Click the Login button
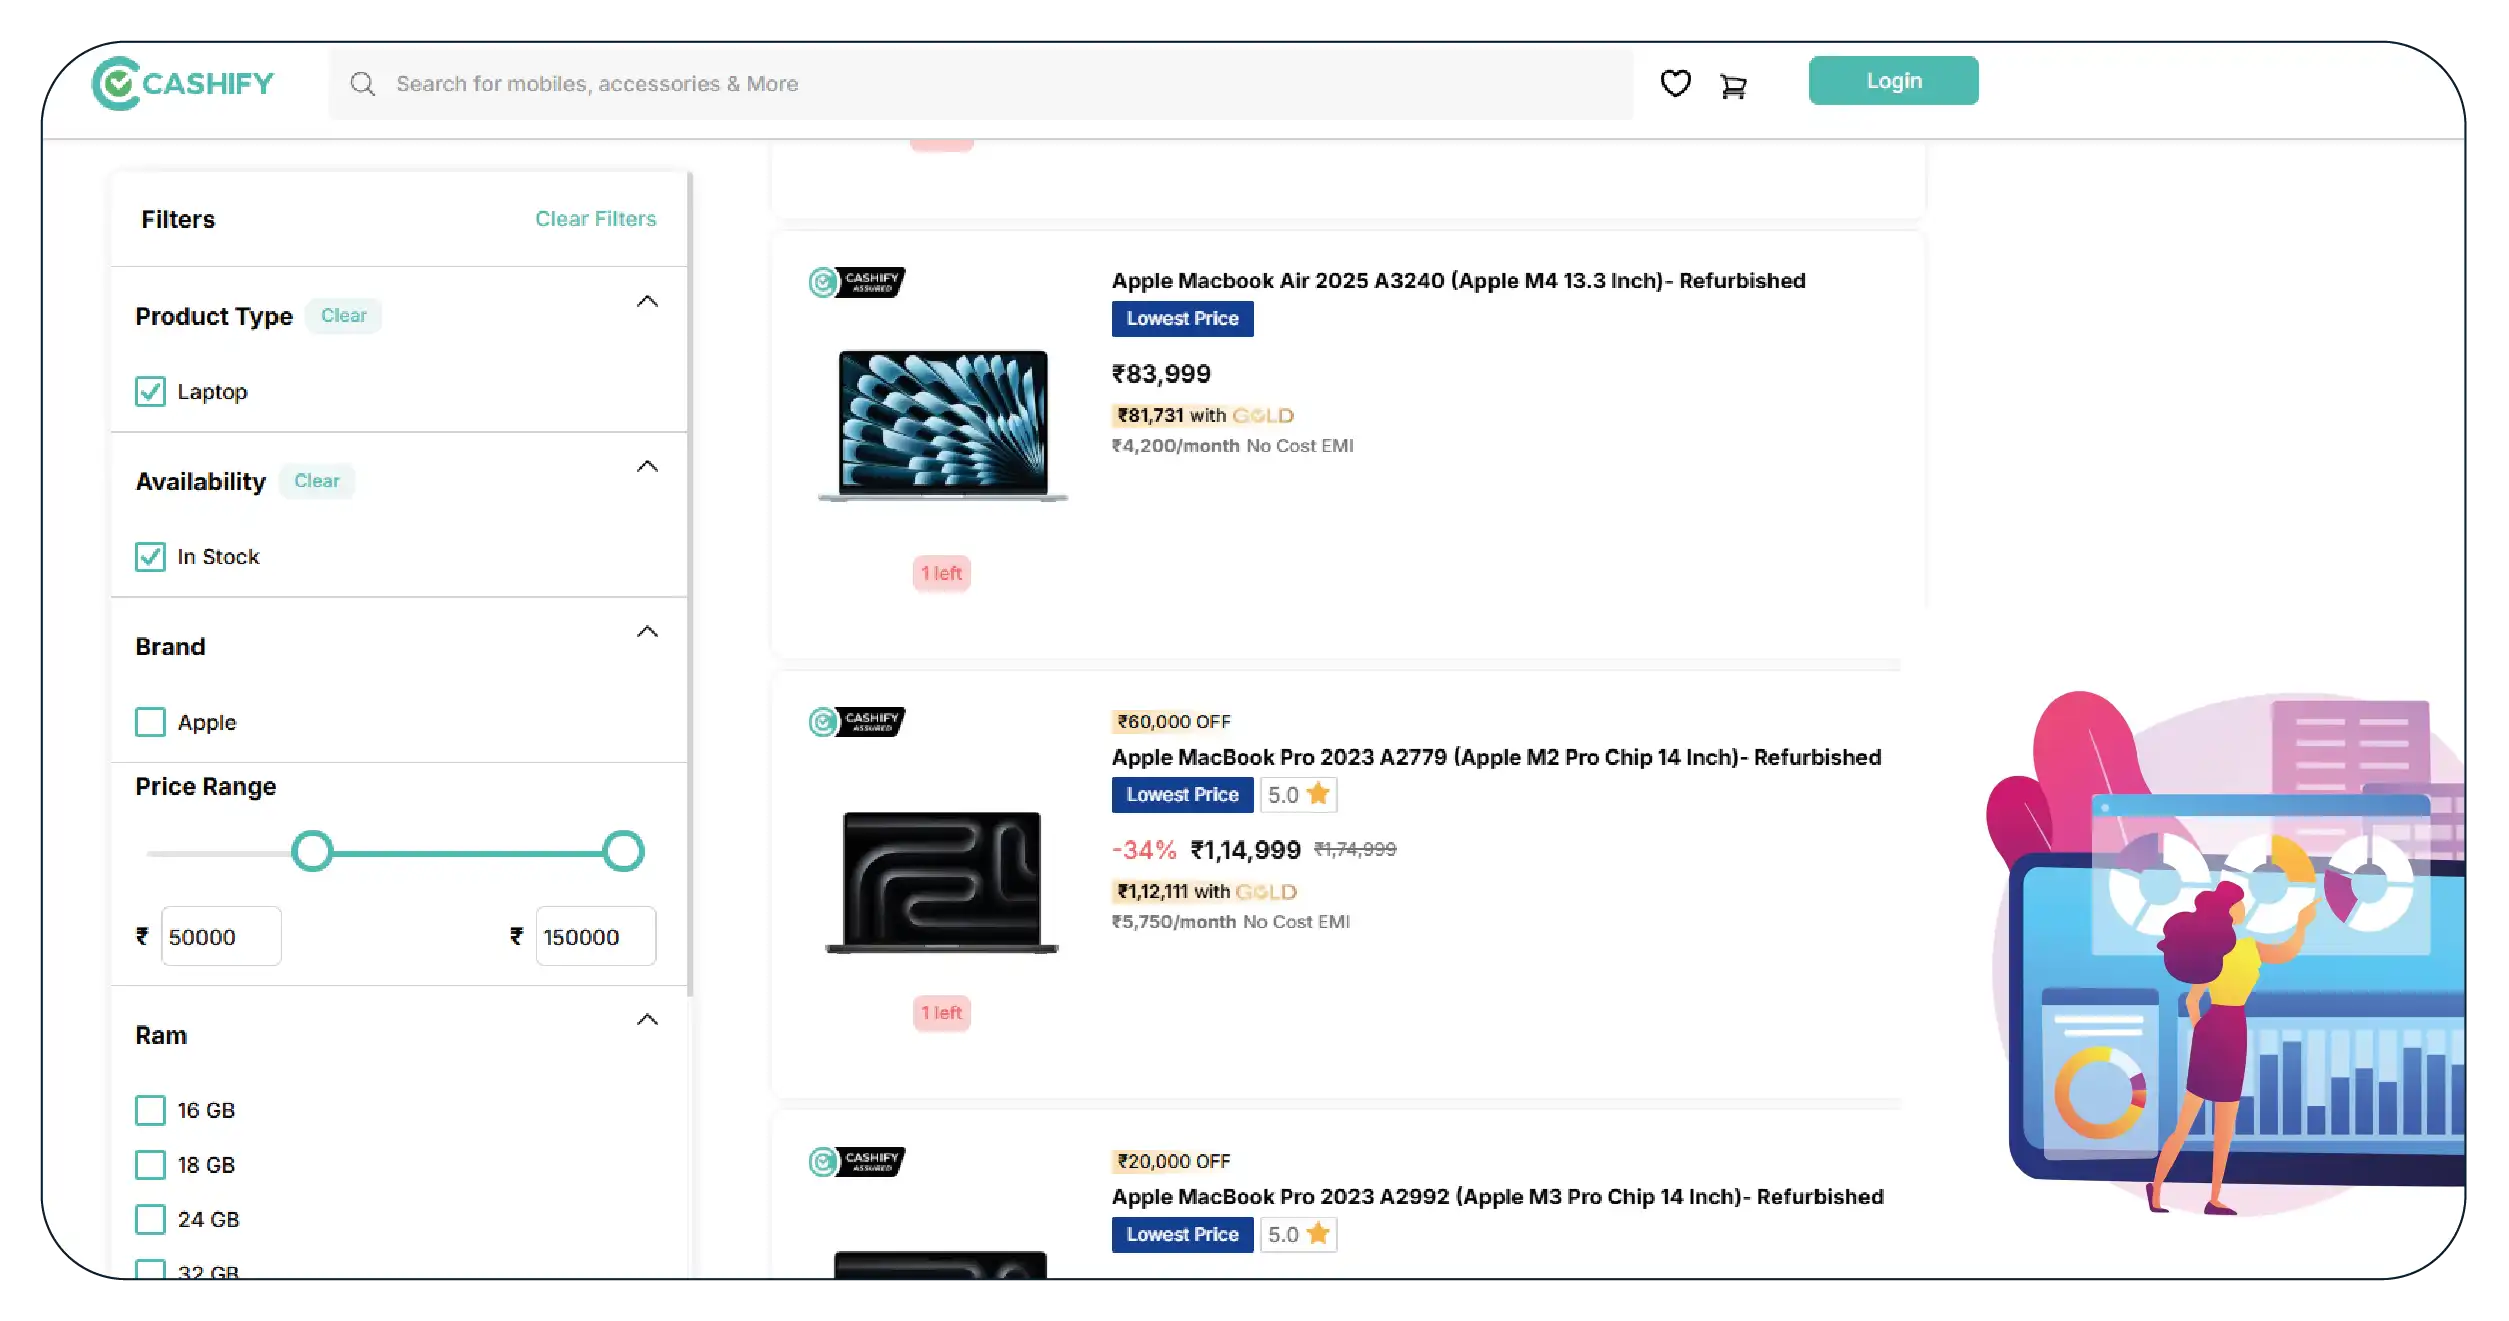Screen dimensions: 2509x1321 [1892, 81]
